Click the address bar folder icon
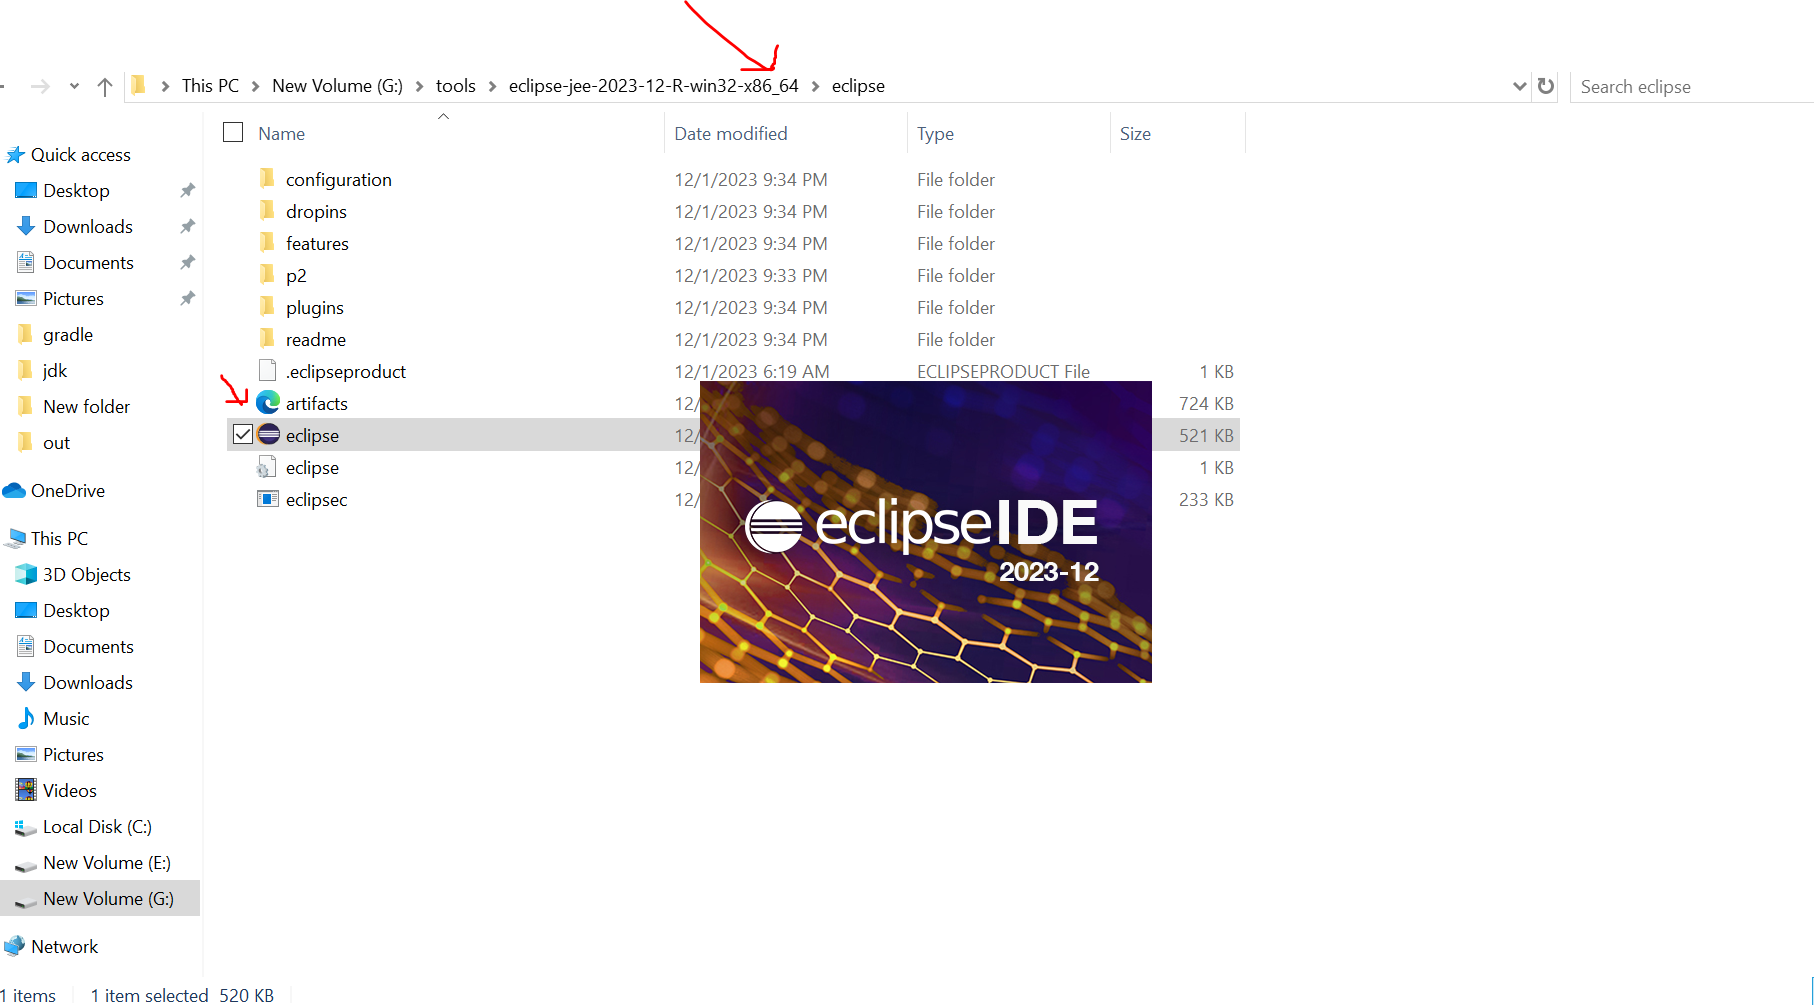The image size is (1814, 1005). coord(139,86)
